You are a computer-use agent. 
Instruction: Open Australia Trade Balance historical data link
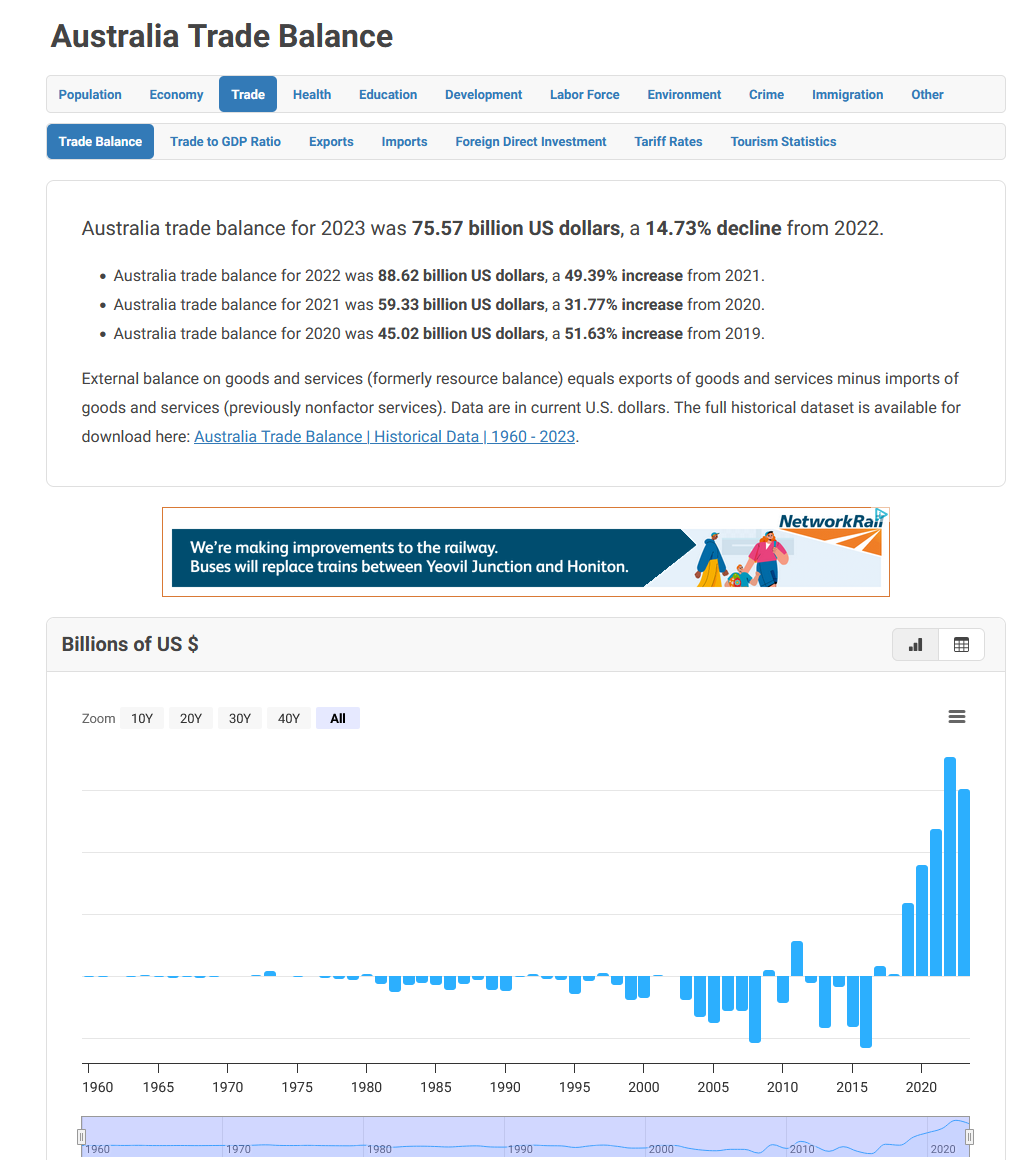click(384, 437)
